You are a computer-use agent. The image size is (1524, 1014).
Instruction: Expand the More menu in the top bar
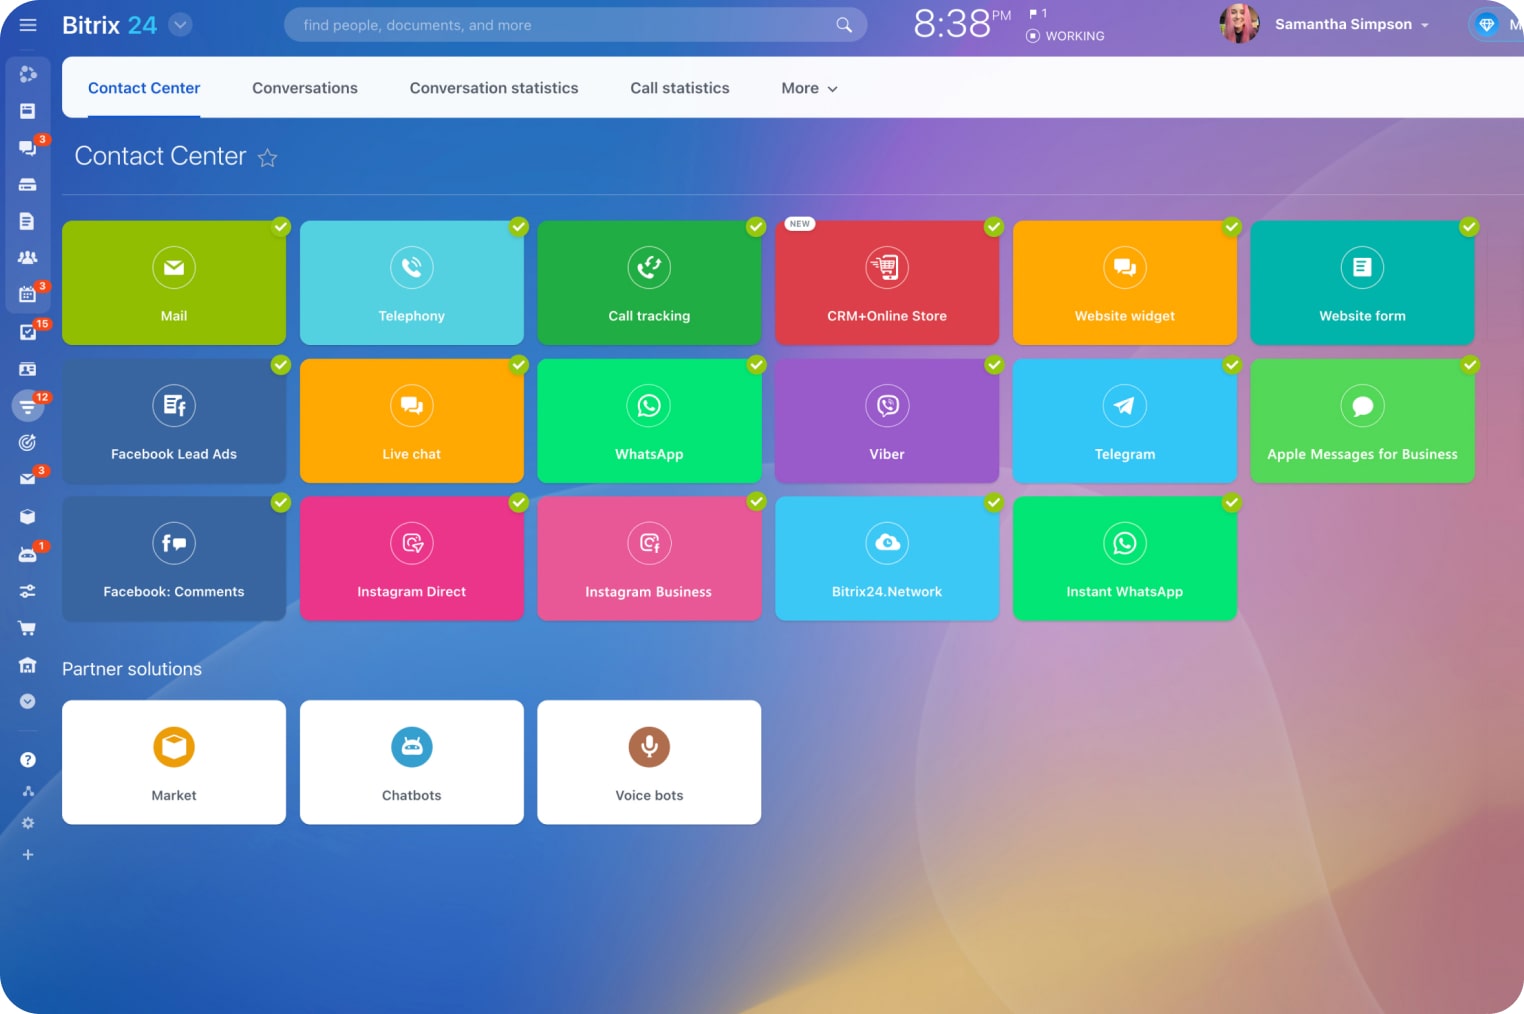808,88
